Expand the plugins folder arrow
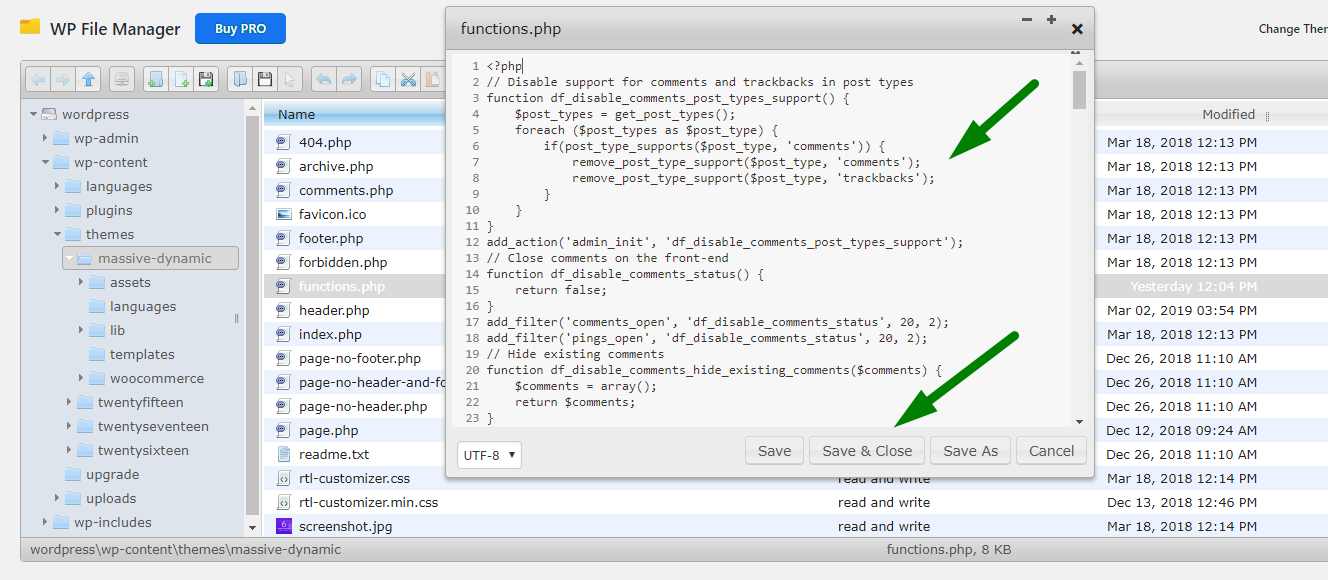This screenshot has width=1328, height=580. point(57,211)
